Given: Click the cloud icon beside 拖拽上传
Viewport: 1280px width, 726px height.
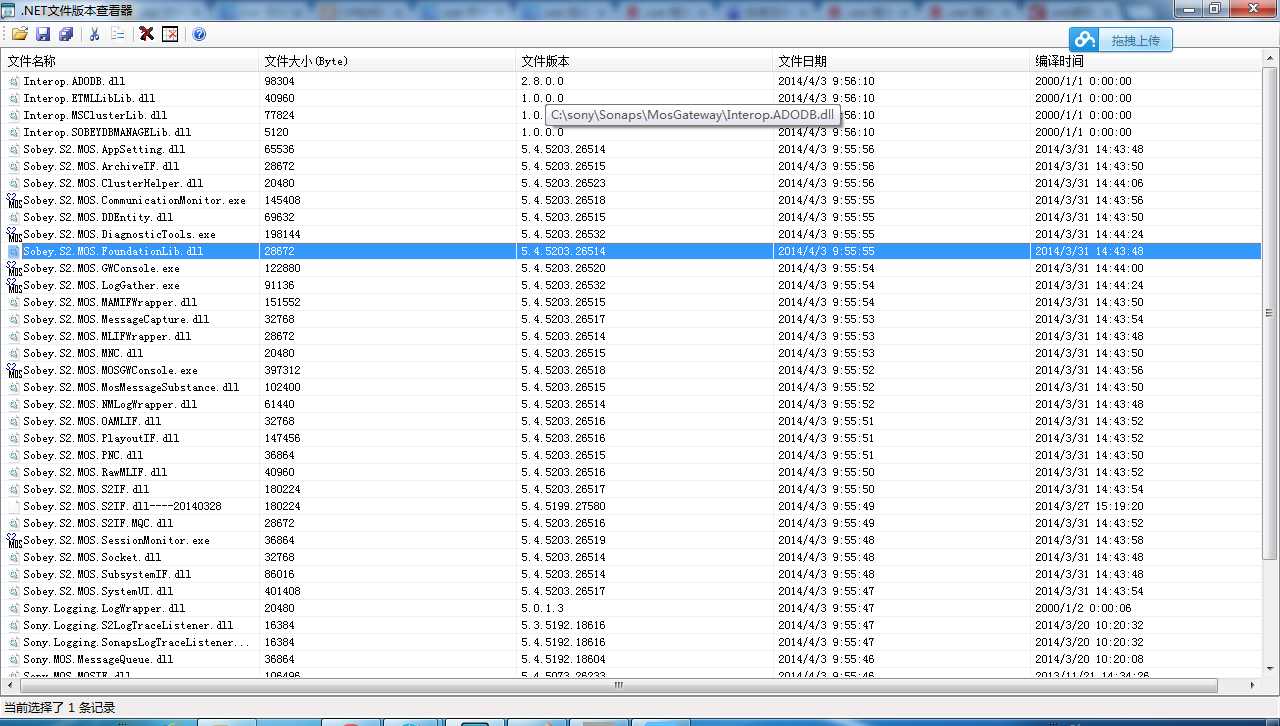Looking at the screenshot, I should tap(1085, 40).
